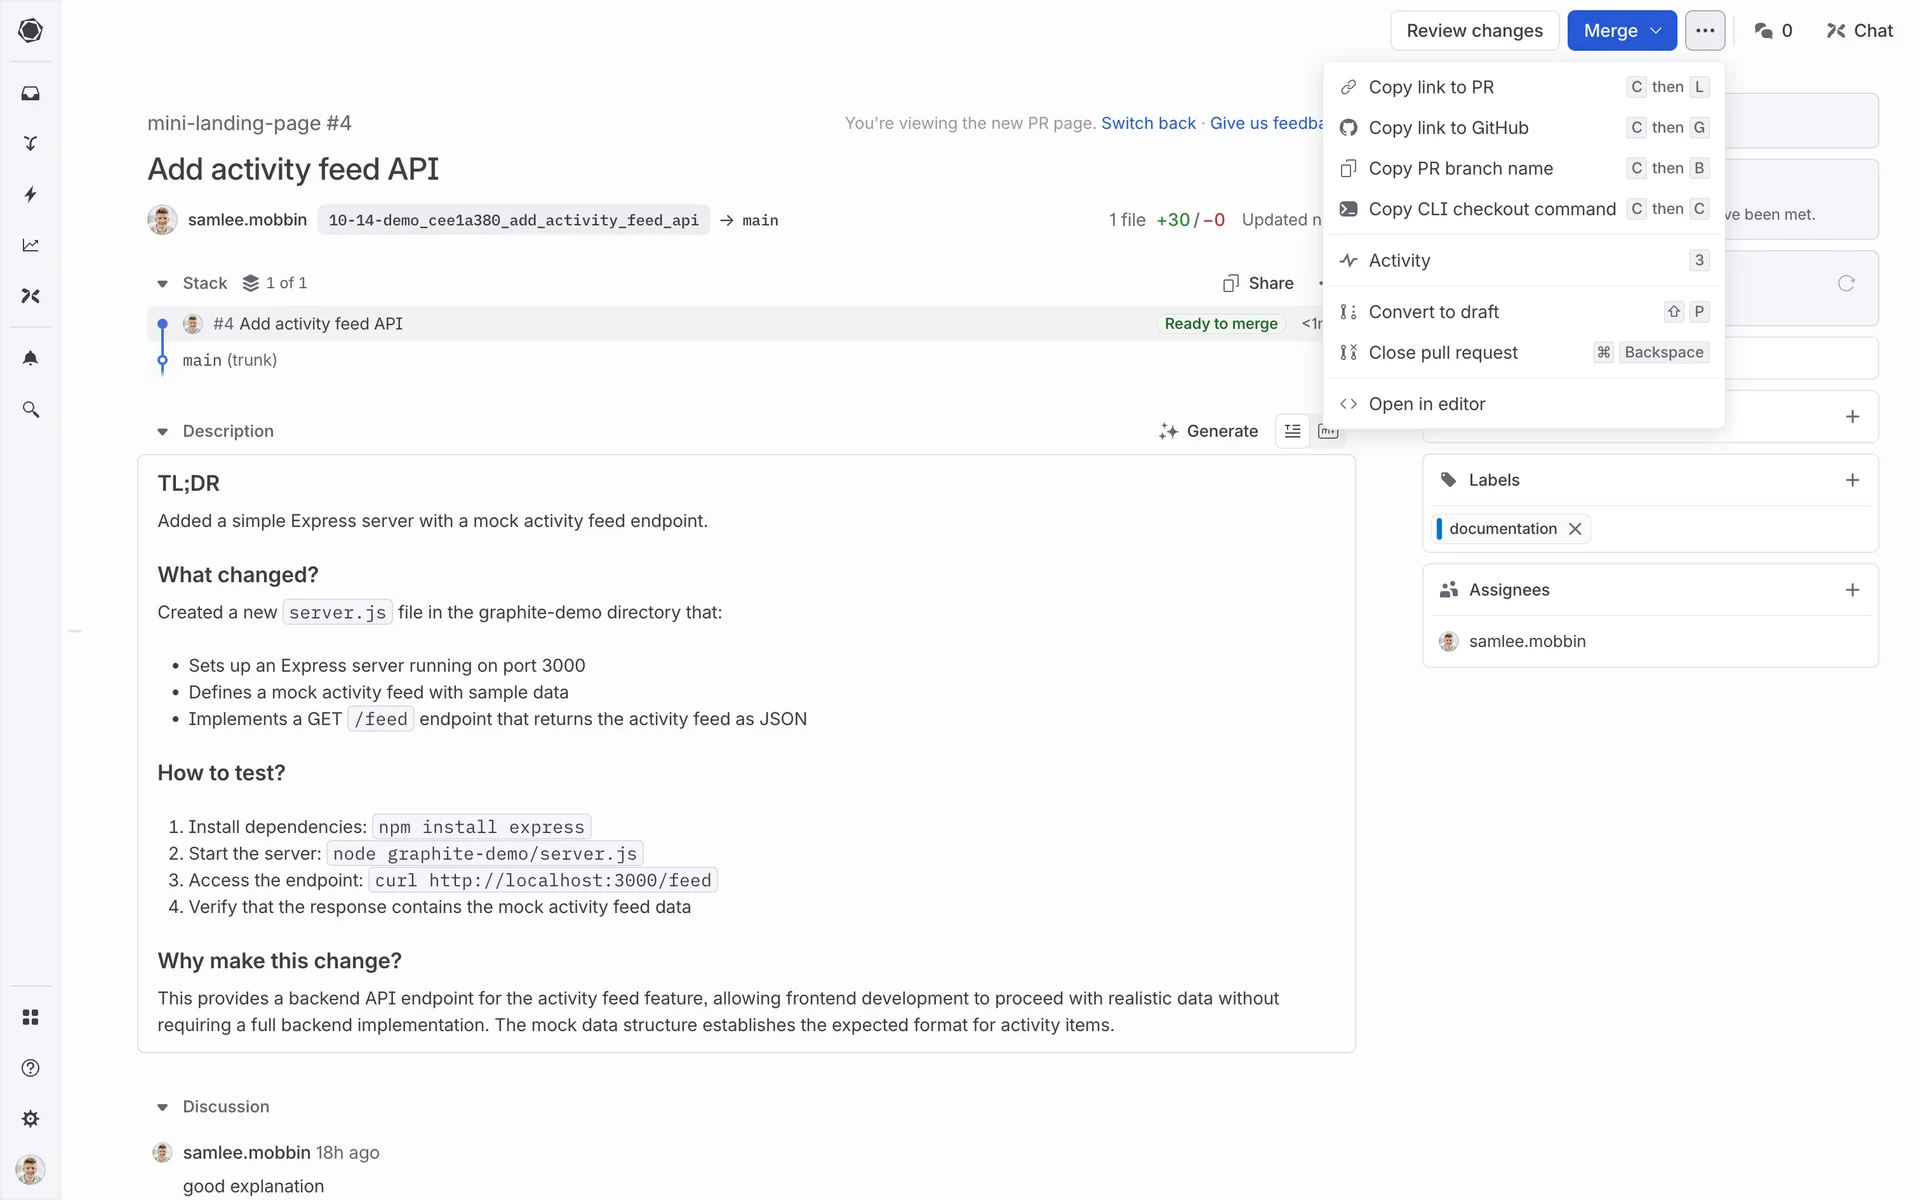This screenshot has width=1920, height=1200.
Task: Collapse the Stack section
Action: [162, 284]
